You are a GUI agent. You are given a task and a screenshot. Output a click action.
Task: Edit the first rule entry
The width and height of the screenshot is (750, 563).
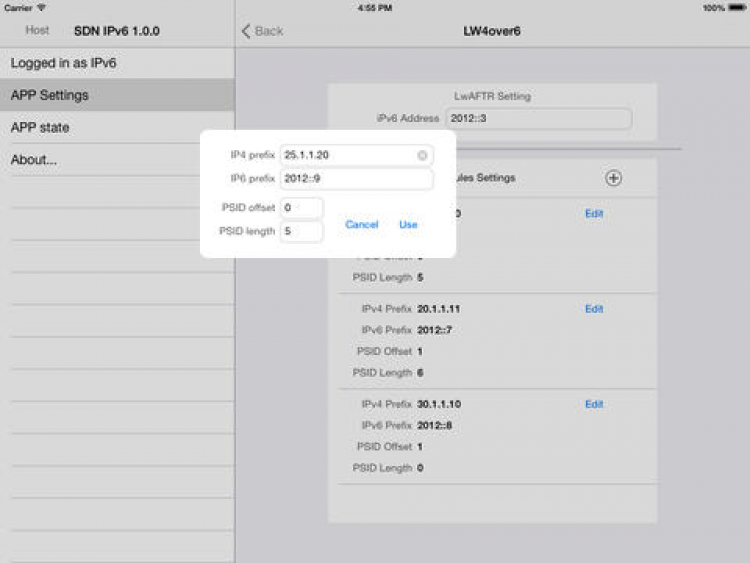pyautogui.click(x=594, y=213)
